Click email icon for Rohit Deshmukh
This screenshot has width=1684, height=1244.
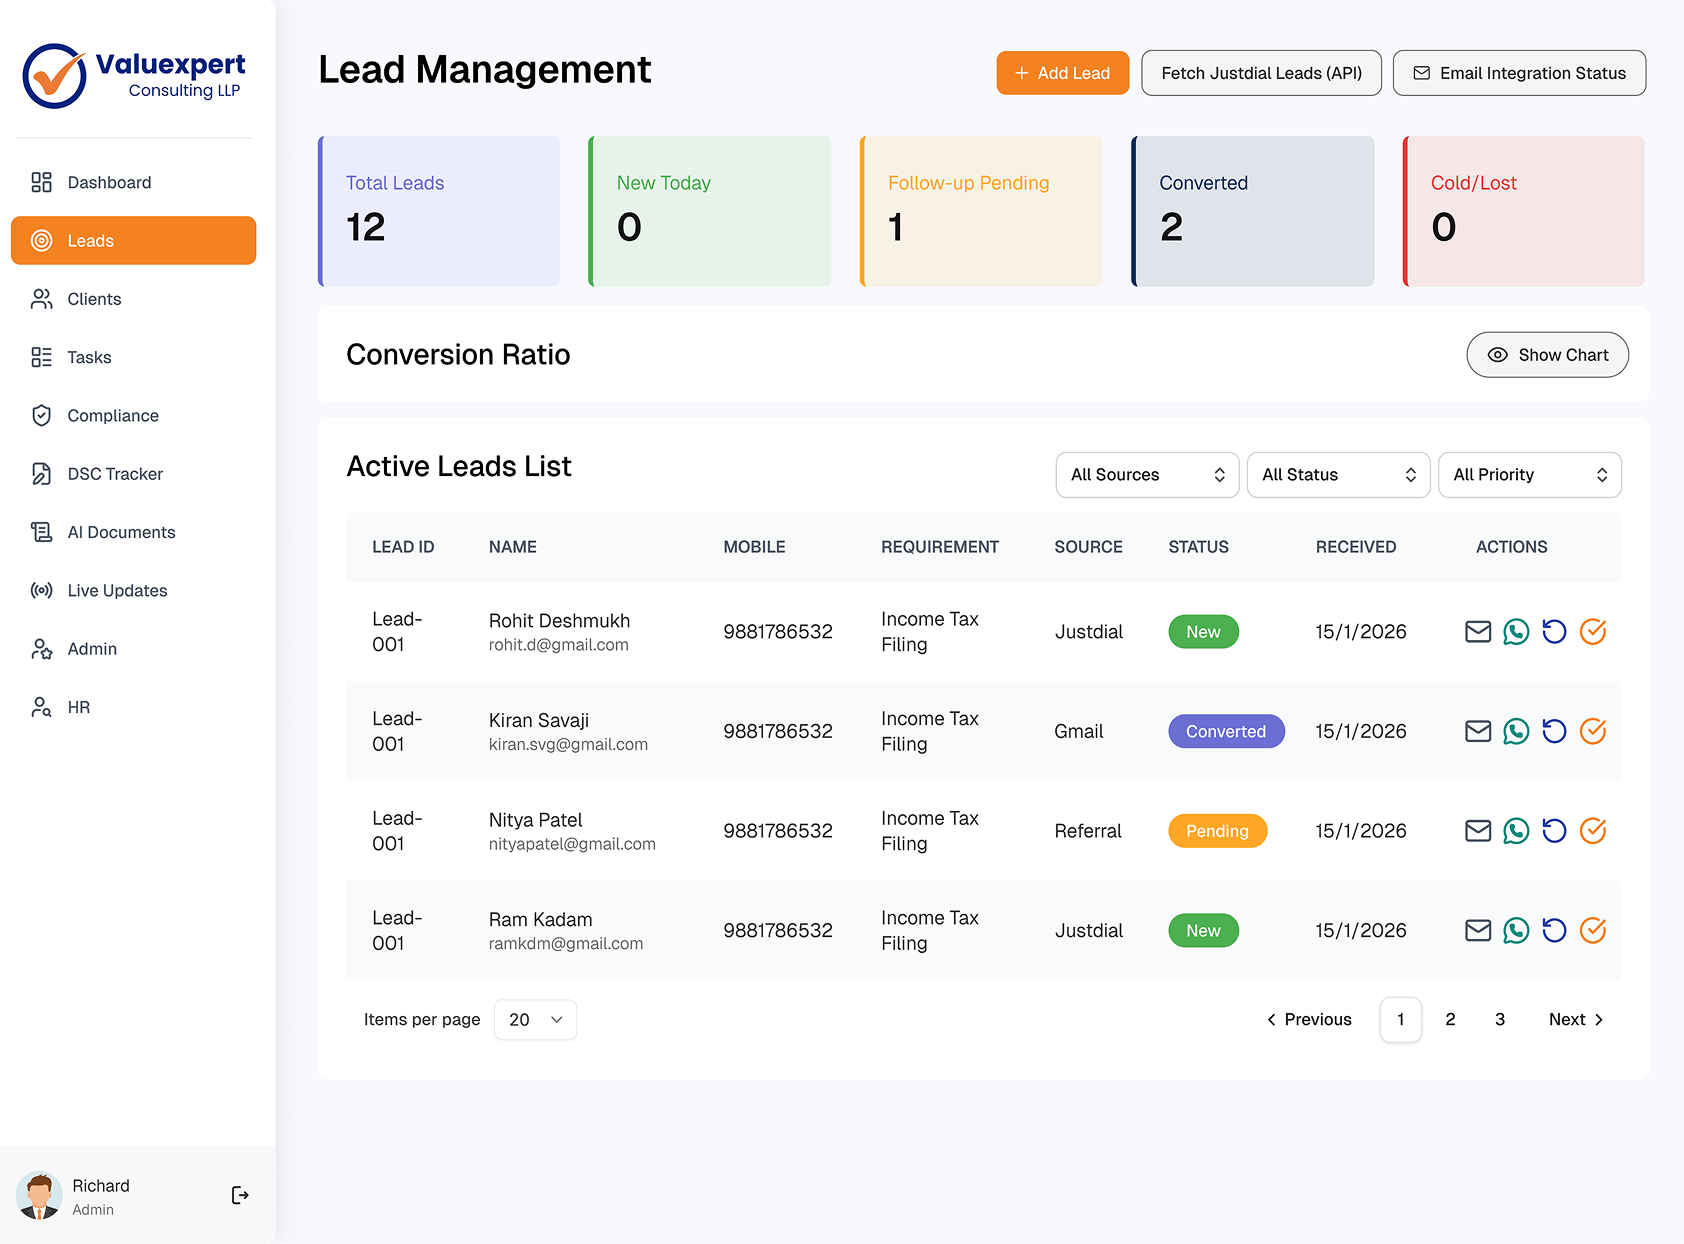[x=1478, y=632]
